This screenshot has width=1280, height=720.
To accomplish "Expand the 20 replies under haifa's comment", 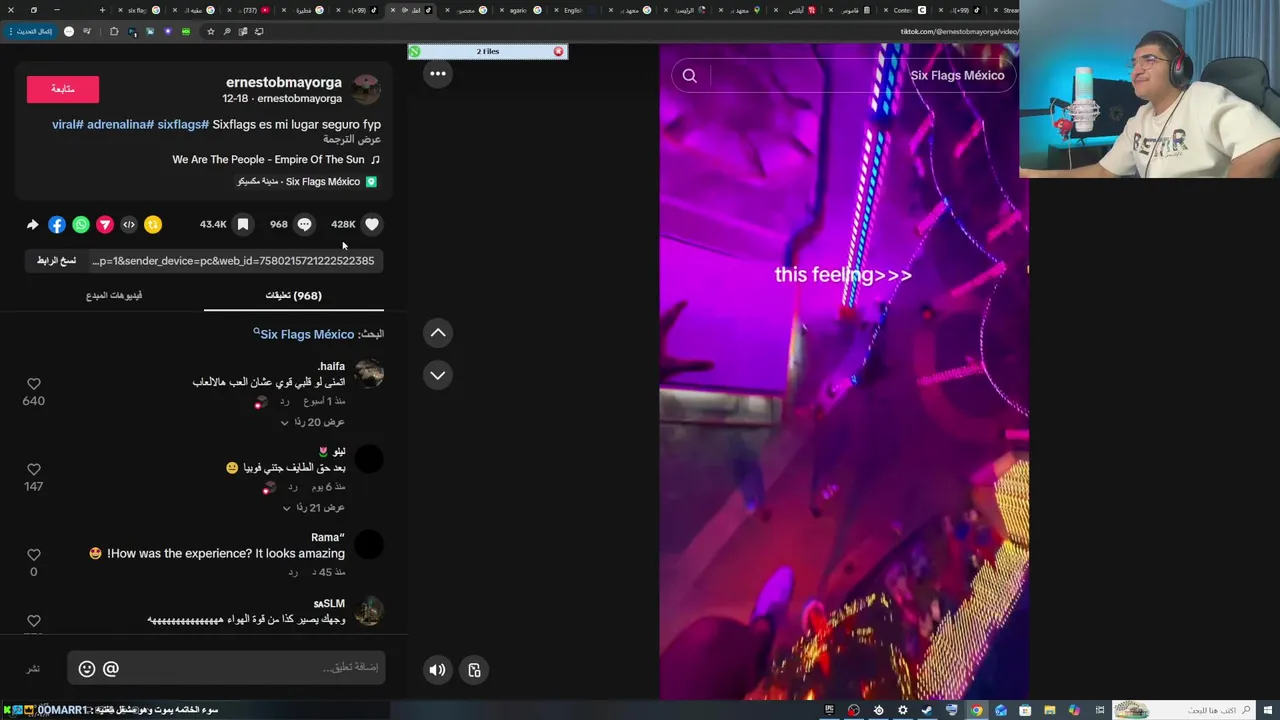I will (x=312, y=422).
